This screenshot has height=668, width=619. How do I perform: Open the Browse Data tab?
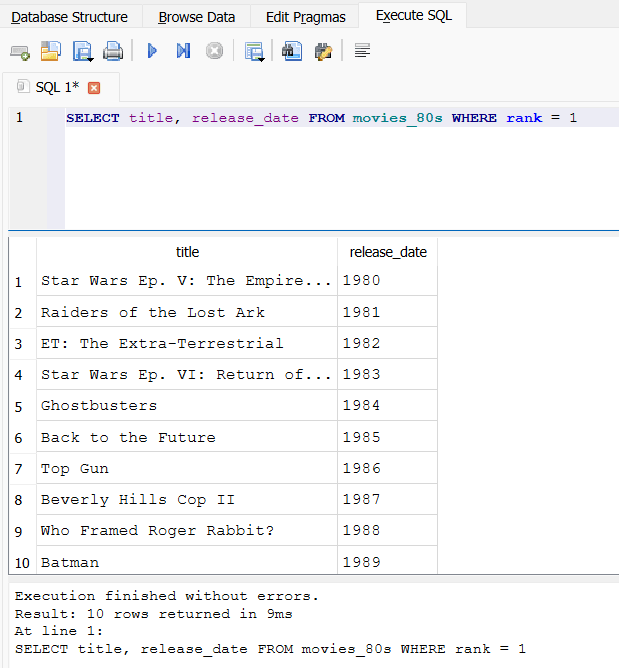click(197, 17)
